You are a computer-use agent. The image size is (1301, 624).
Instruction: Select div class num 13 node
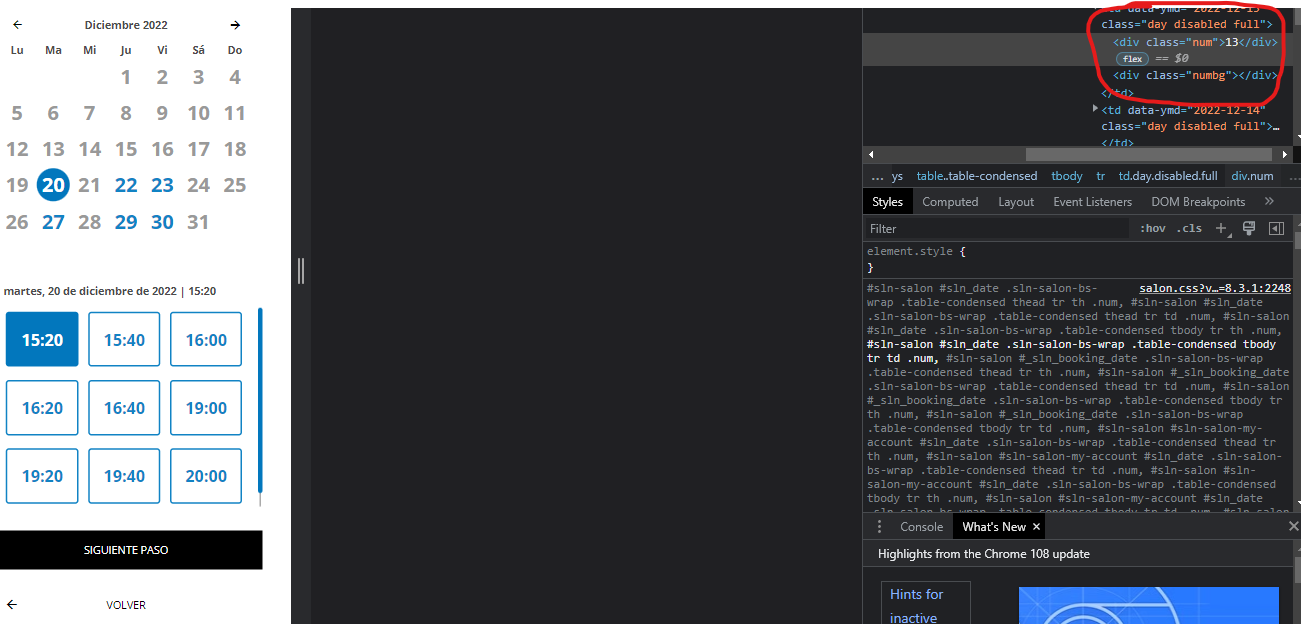1195,42
